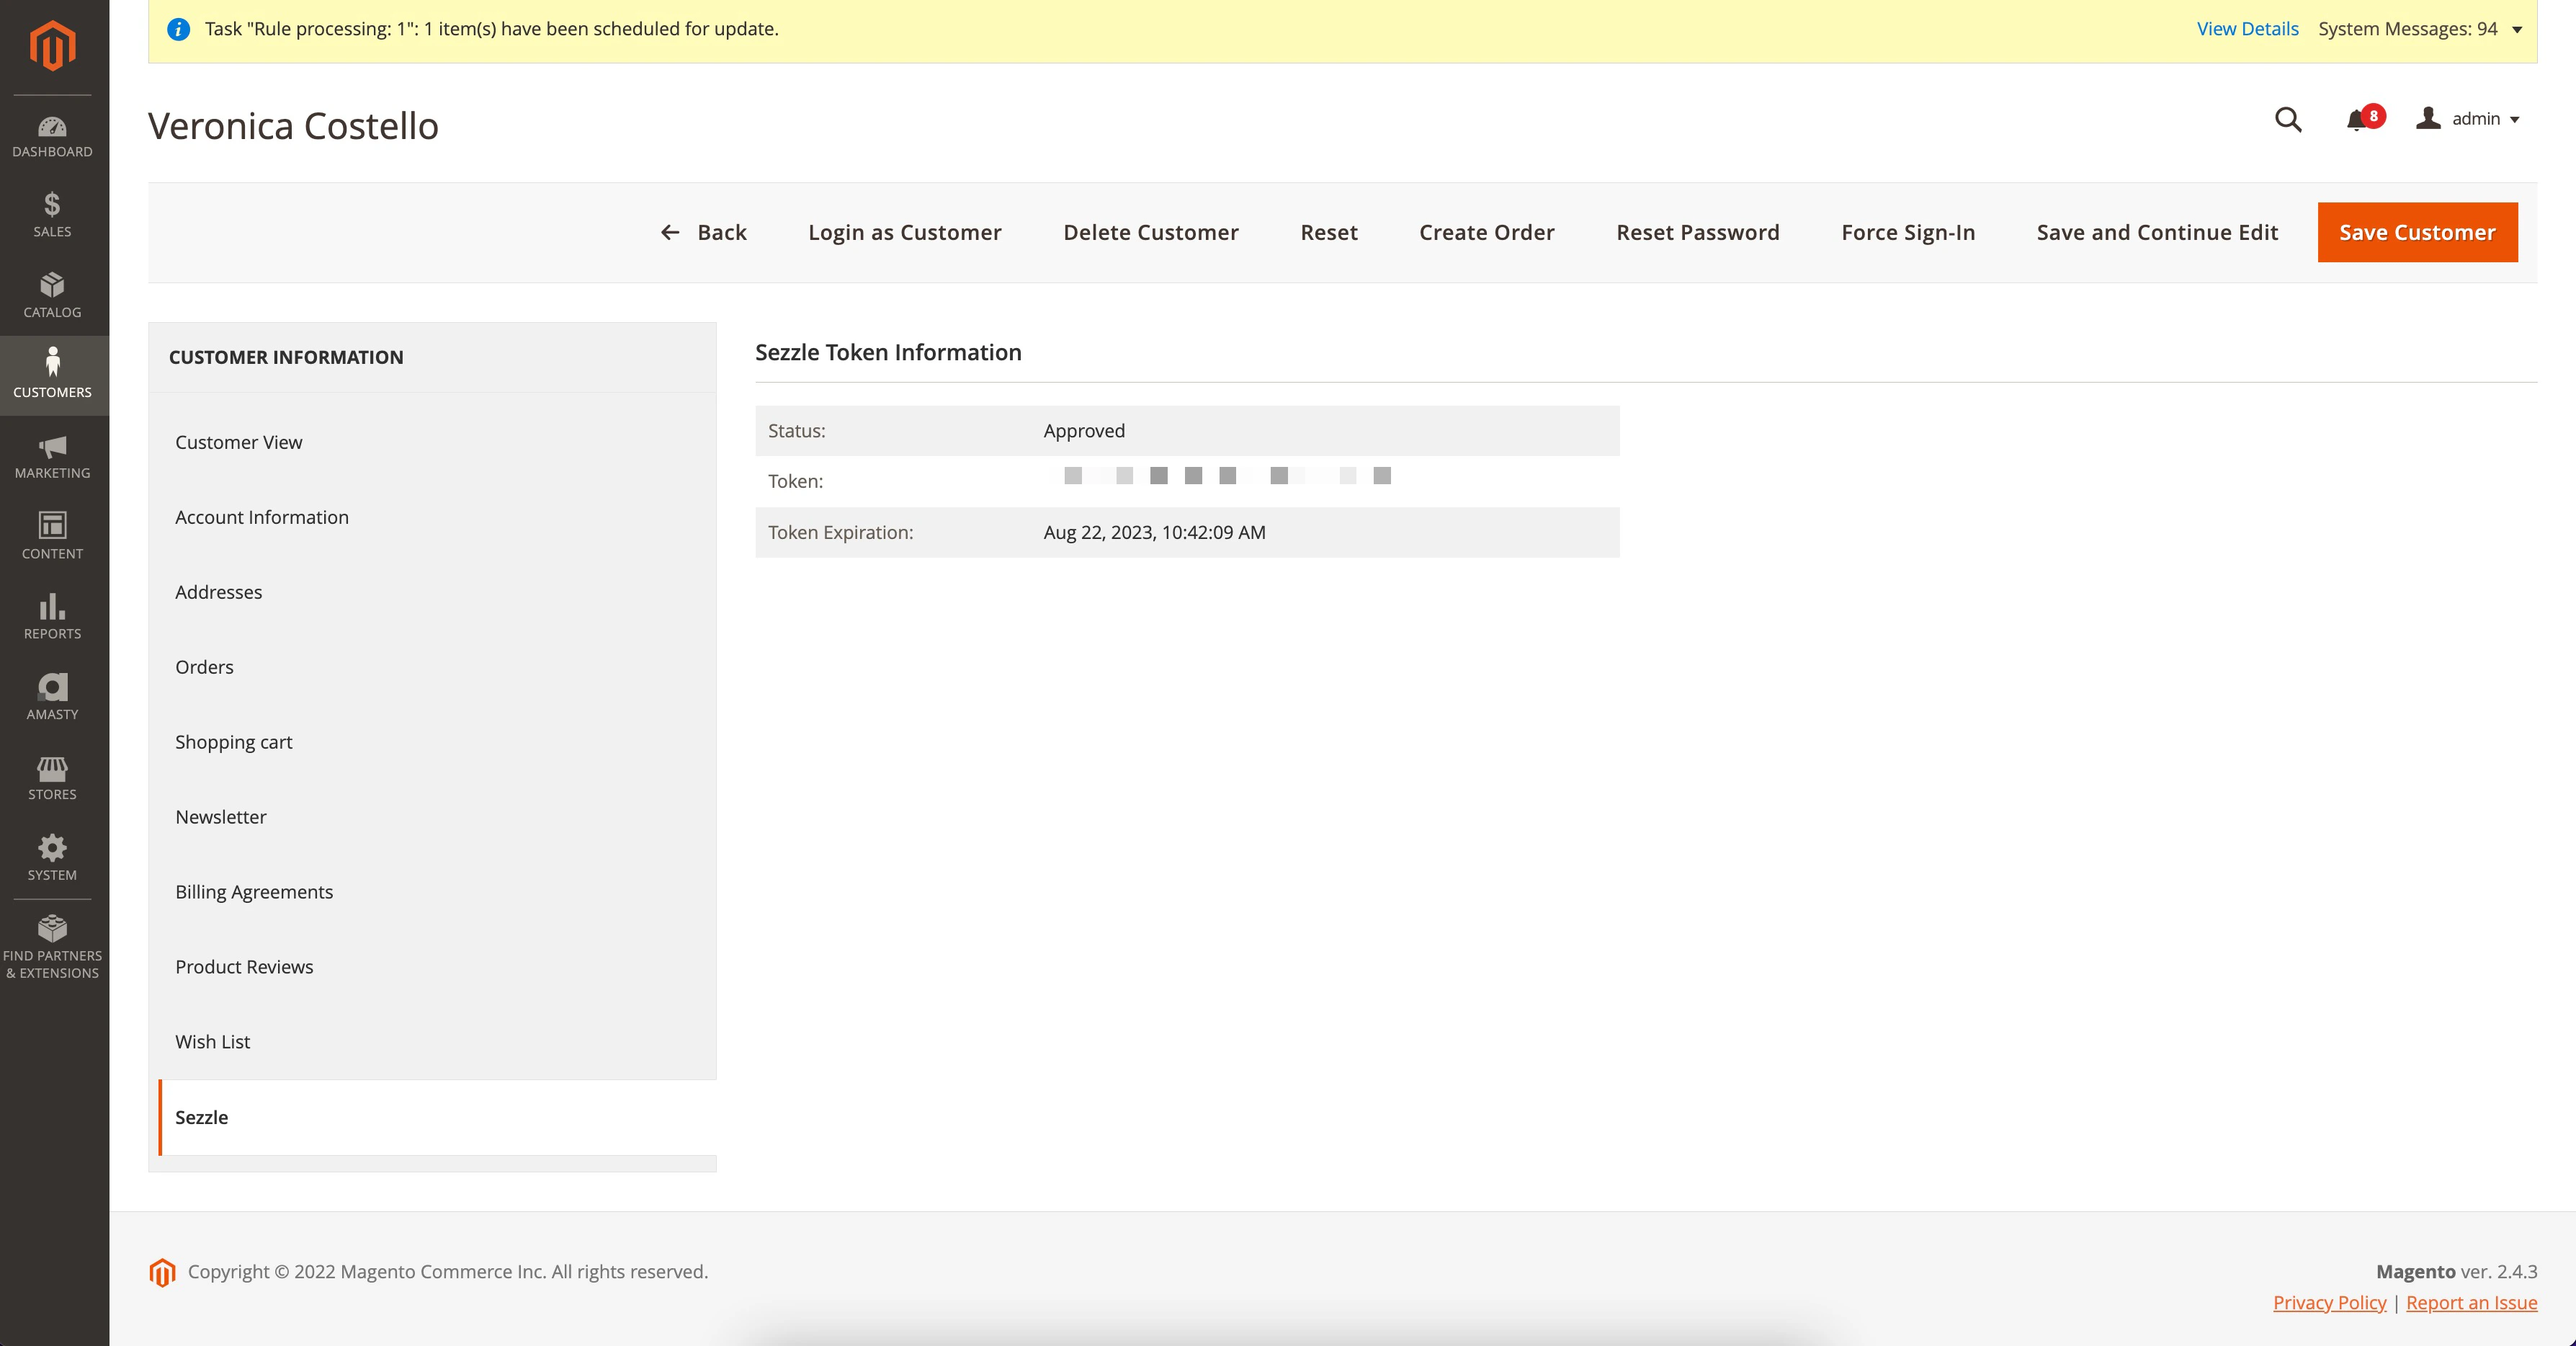Open the System menu

[x=53, y=858]
